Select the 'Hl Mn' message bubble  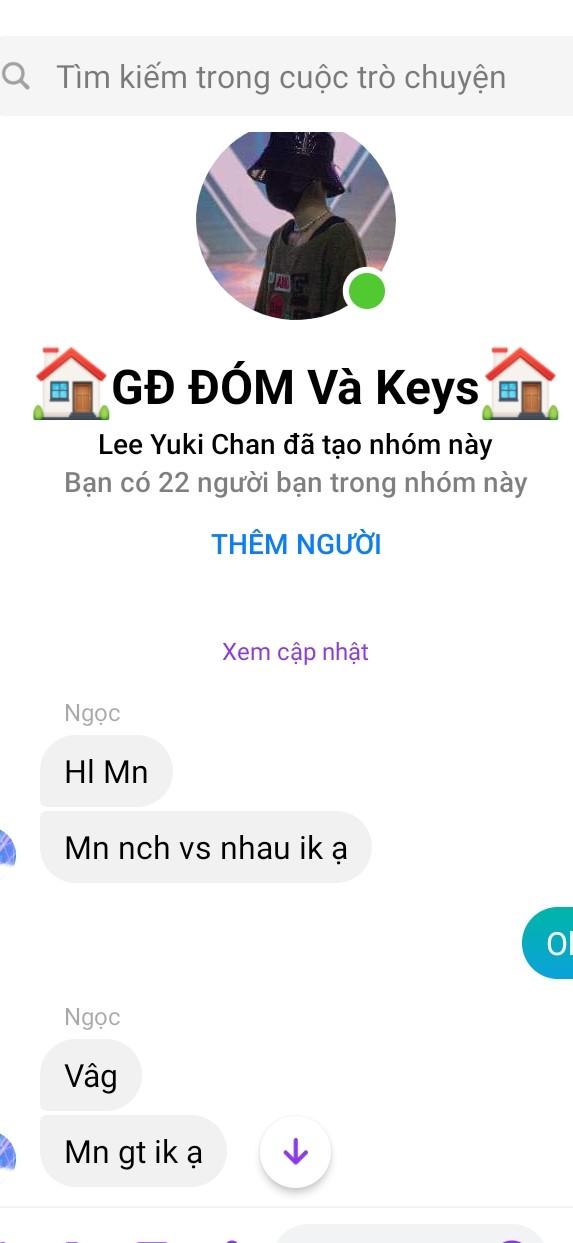click(106, 771)
